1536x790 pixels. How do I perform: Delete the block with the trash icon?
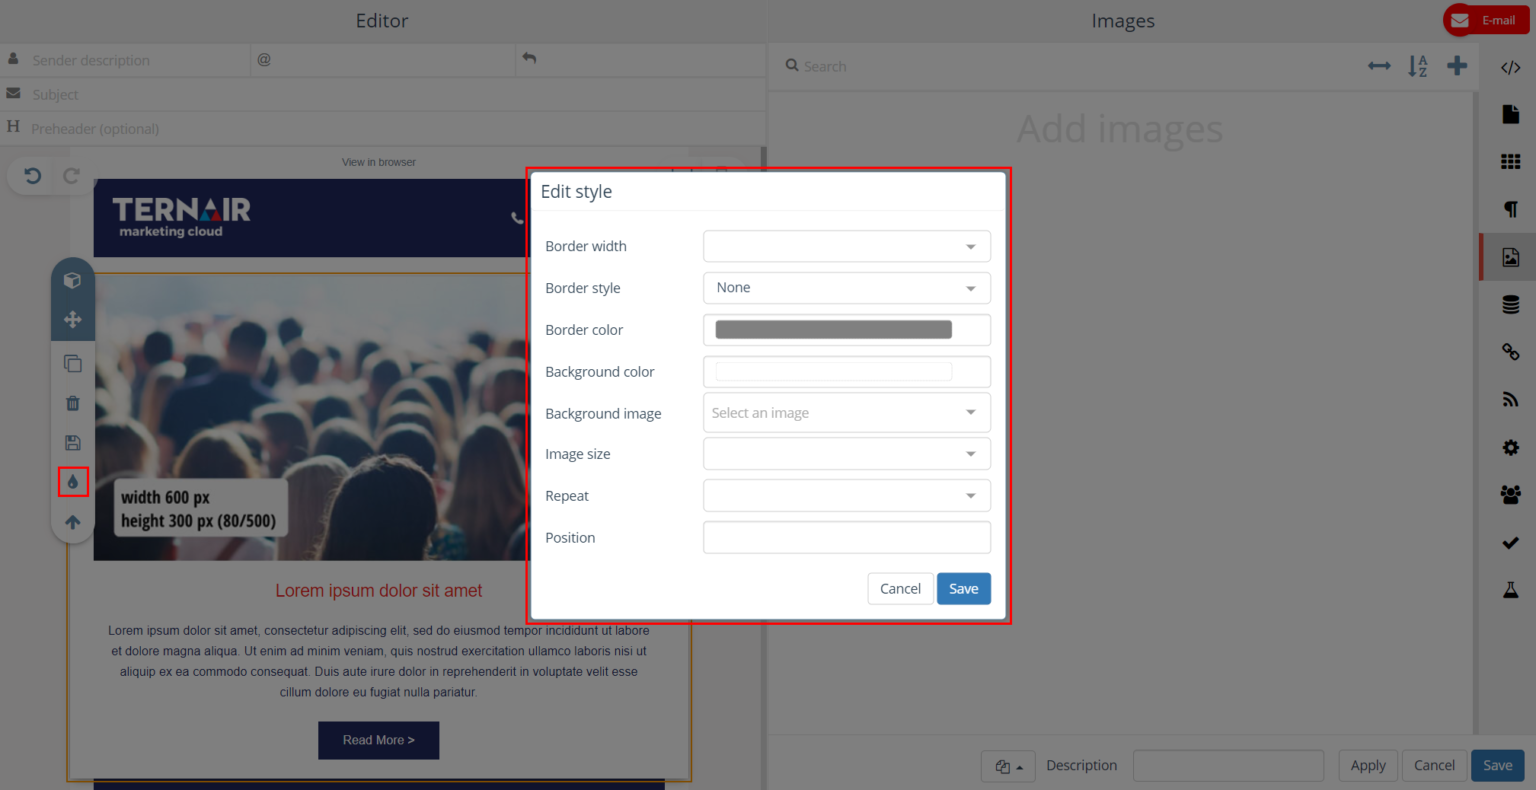pyautogui.click(x=72, y=404)
